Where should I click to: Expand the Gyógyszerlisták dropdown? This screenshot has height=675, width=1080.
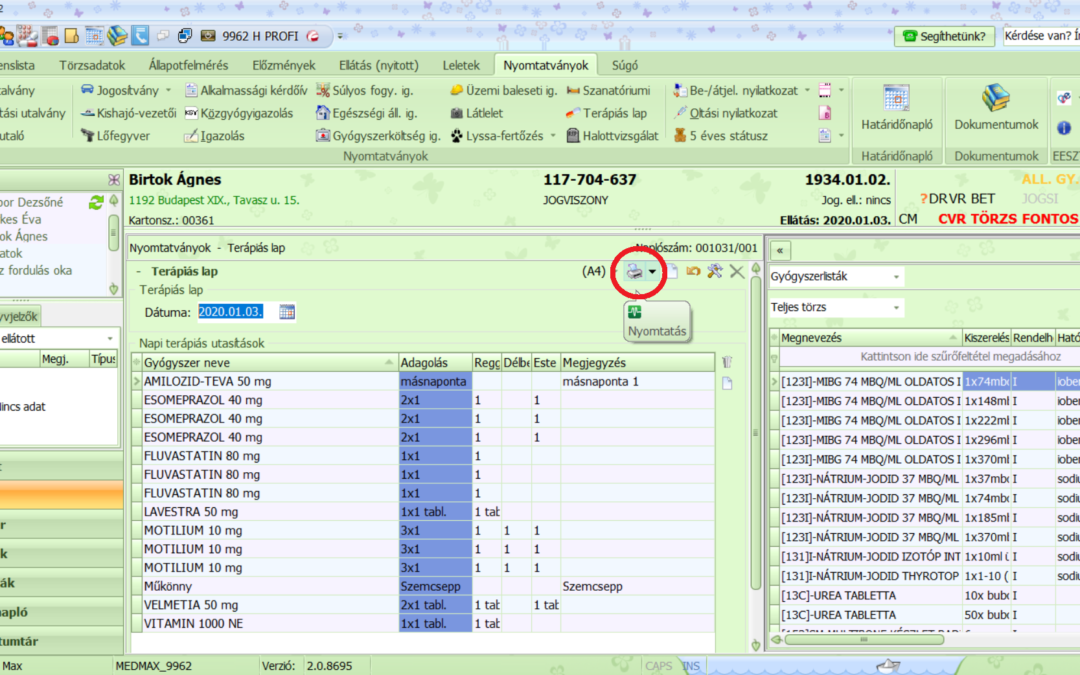point(896,276)
